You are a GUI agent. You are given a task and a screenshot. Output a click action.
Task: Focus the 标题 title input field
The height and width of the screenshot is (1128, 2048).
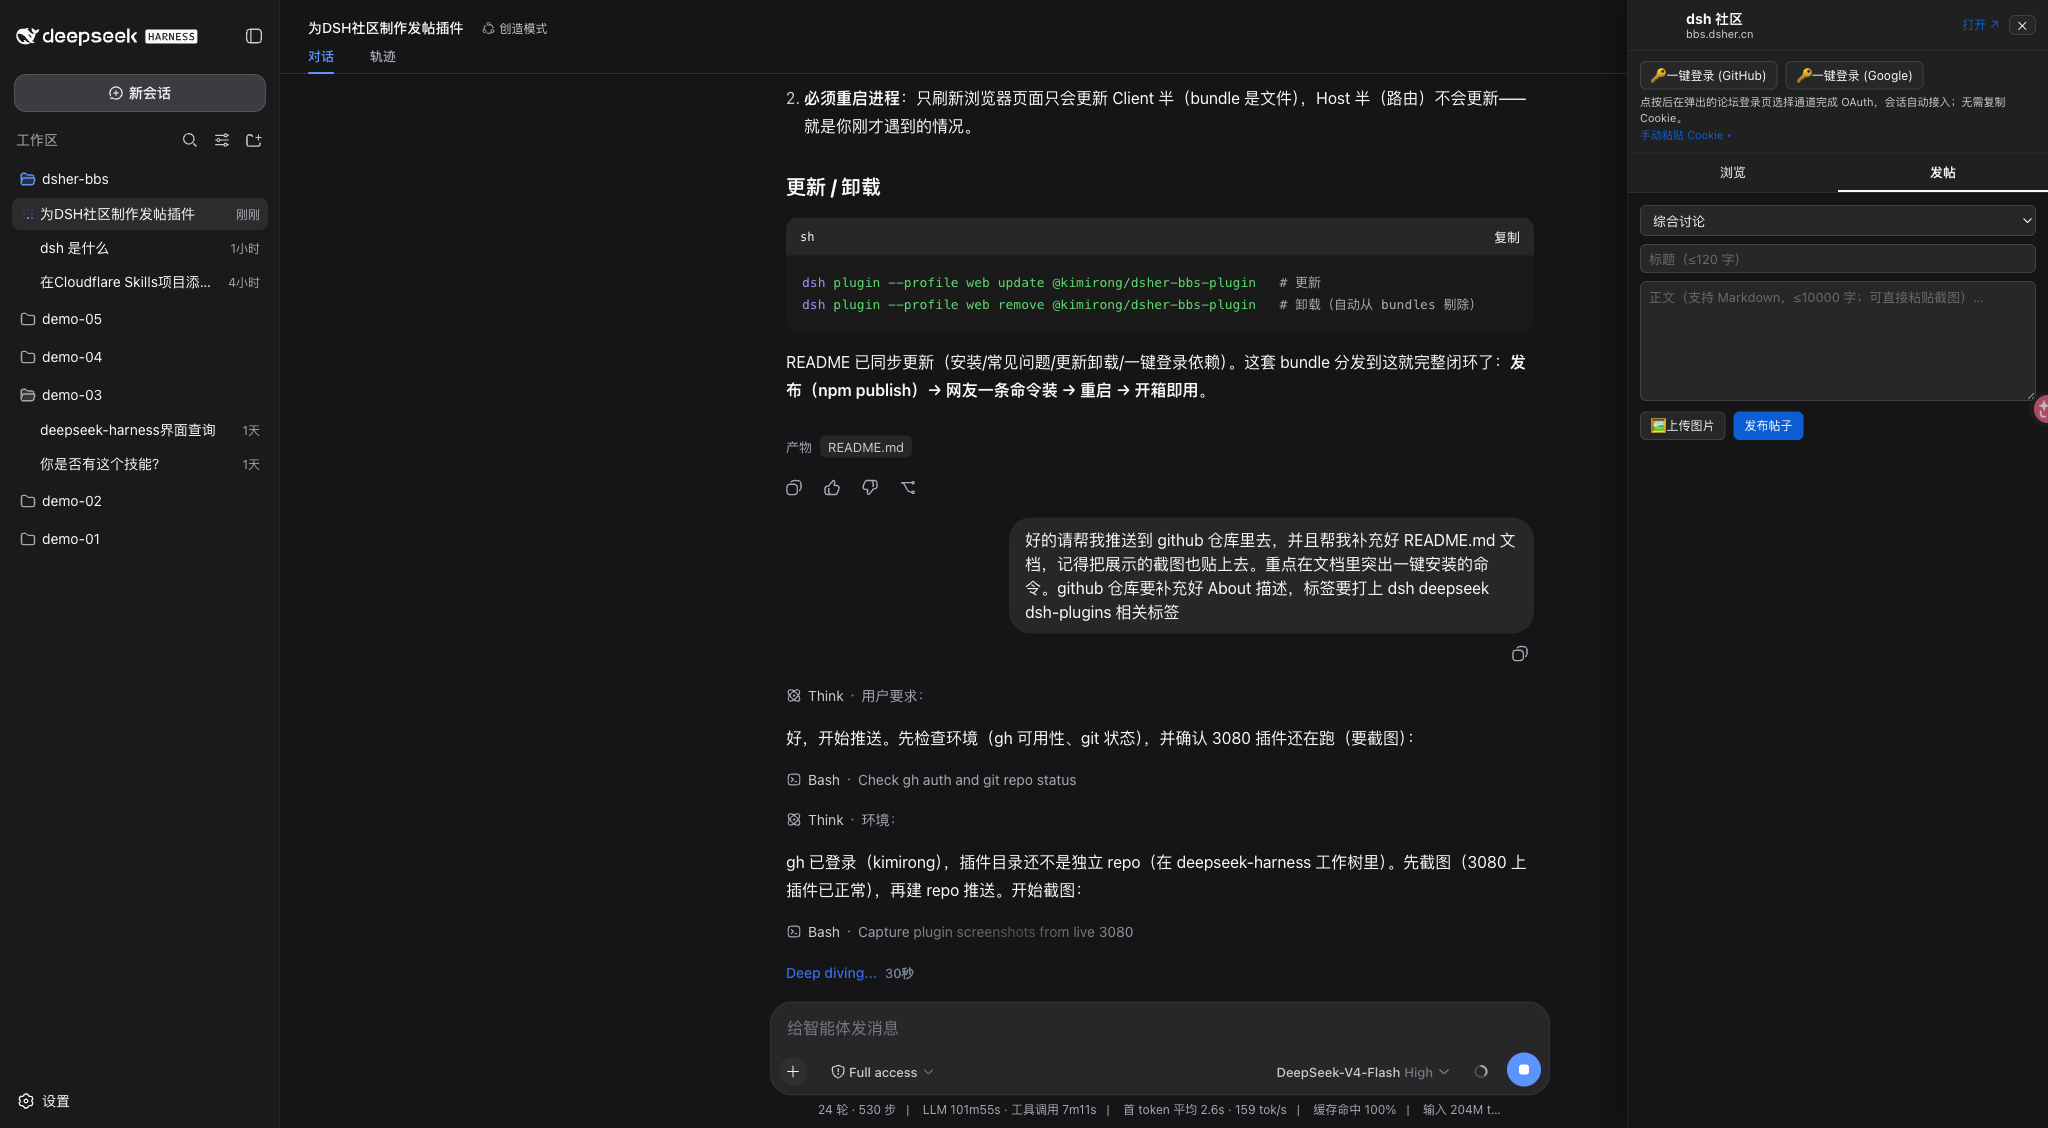(x=1837, y=259)
